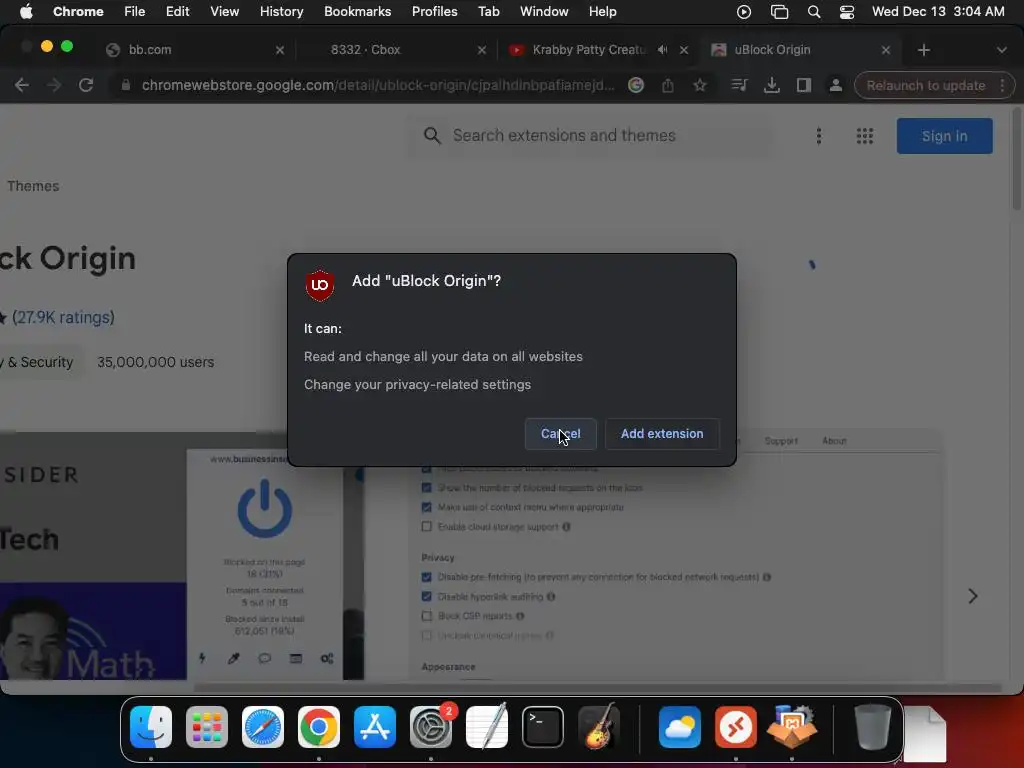Click the Now Playing icon in the menu bar
The width and height of the screenshot is (1024, 768).
pos(743,11)
